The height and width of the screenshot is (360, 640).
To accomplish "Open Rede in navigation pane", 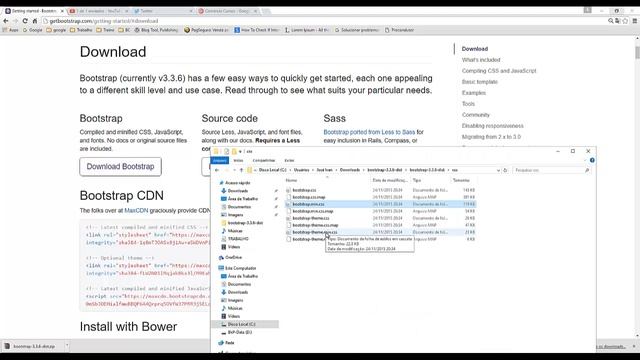I will point(229,343).
